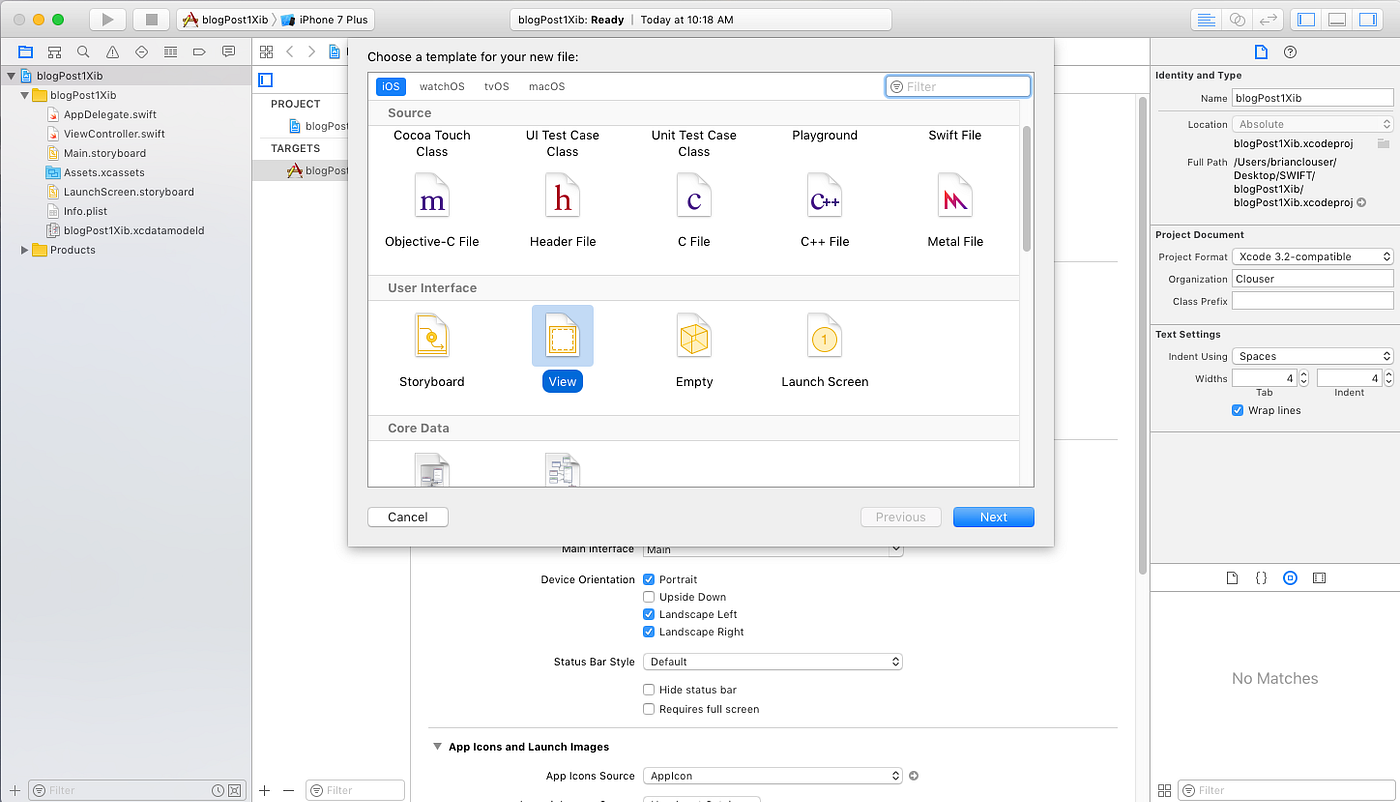Select the iOS platform tab
Image resolution: width=1400 pixels, height=802 pixels.
pyautogui.click(x=391, y=86)
